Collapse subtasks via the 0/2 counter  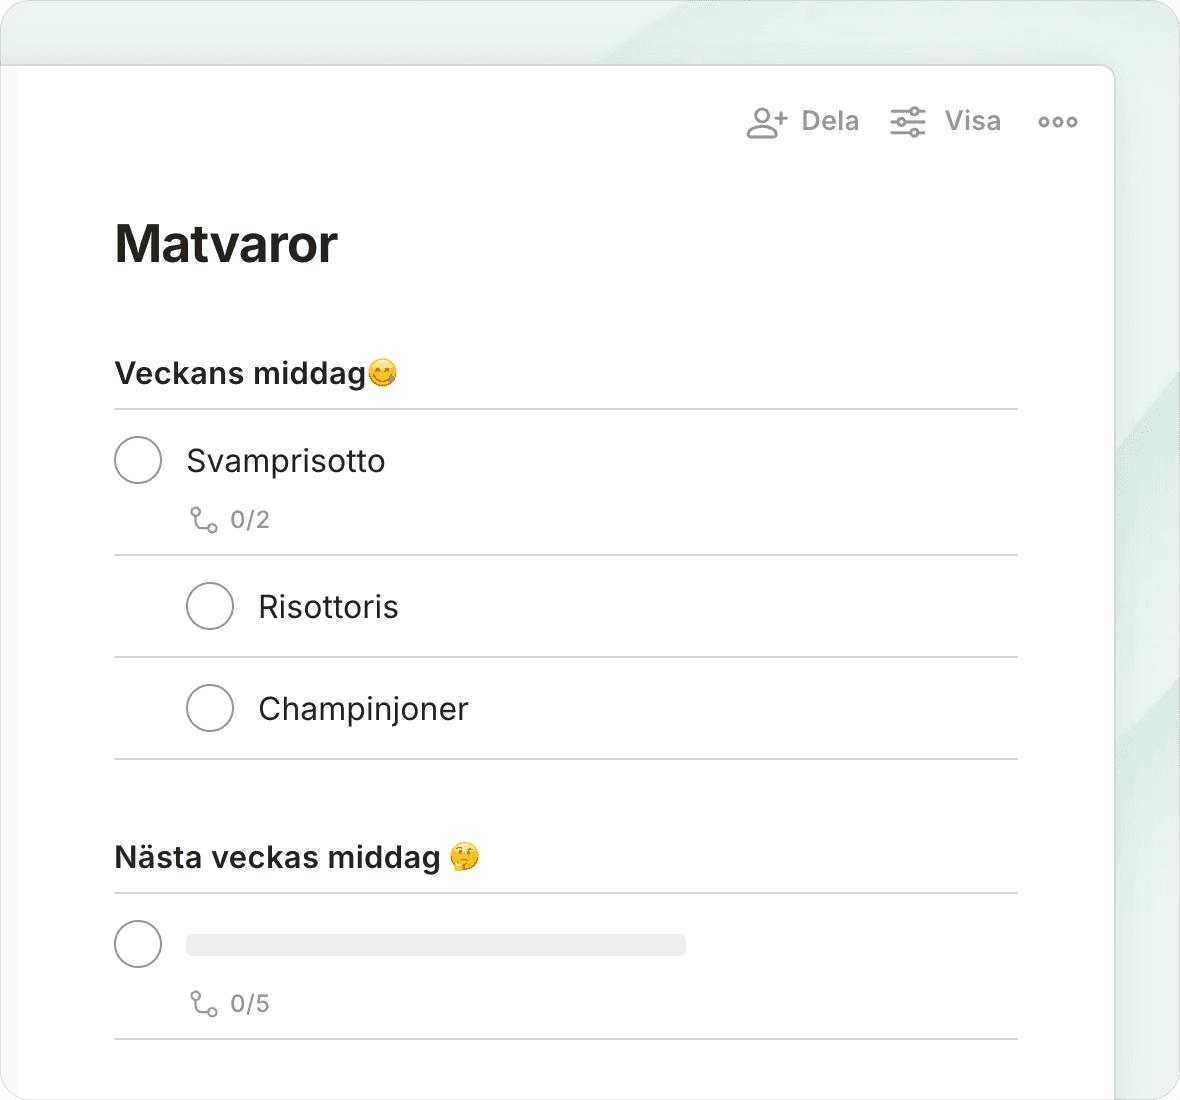pyautogui.click(x=250, y=520)
